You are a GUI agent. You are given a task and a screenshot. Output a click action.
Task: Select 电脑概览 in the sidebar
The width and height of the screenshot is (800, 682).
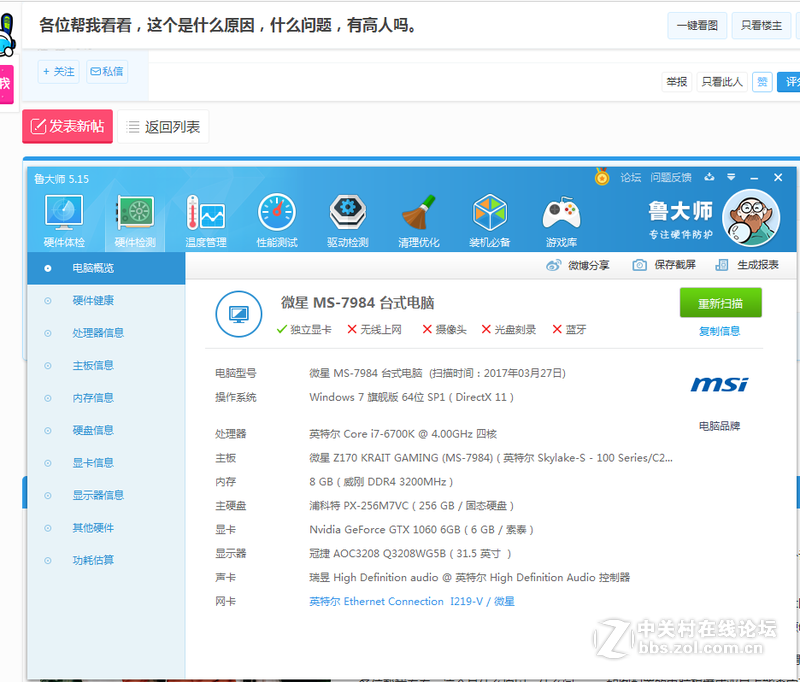(x=106, y=268)
